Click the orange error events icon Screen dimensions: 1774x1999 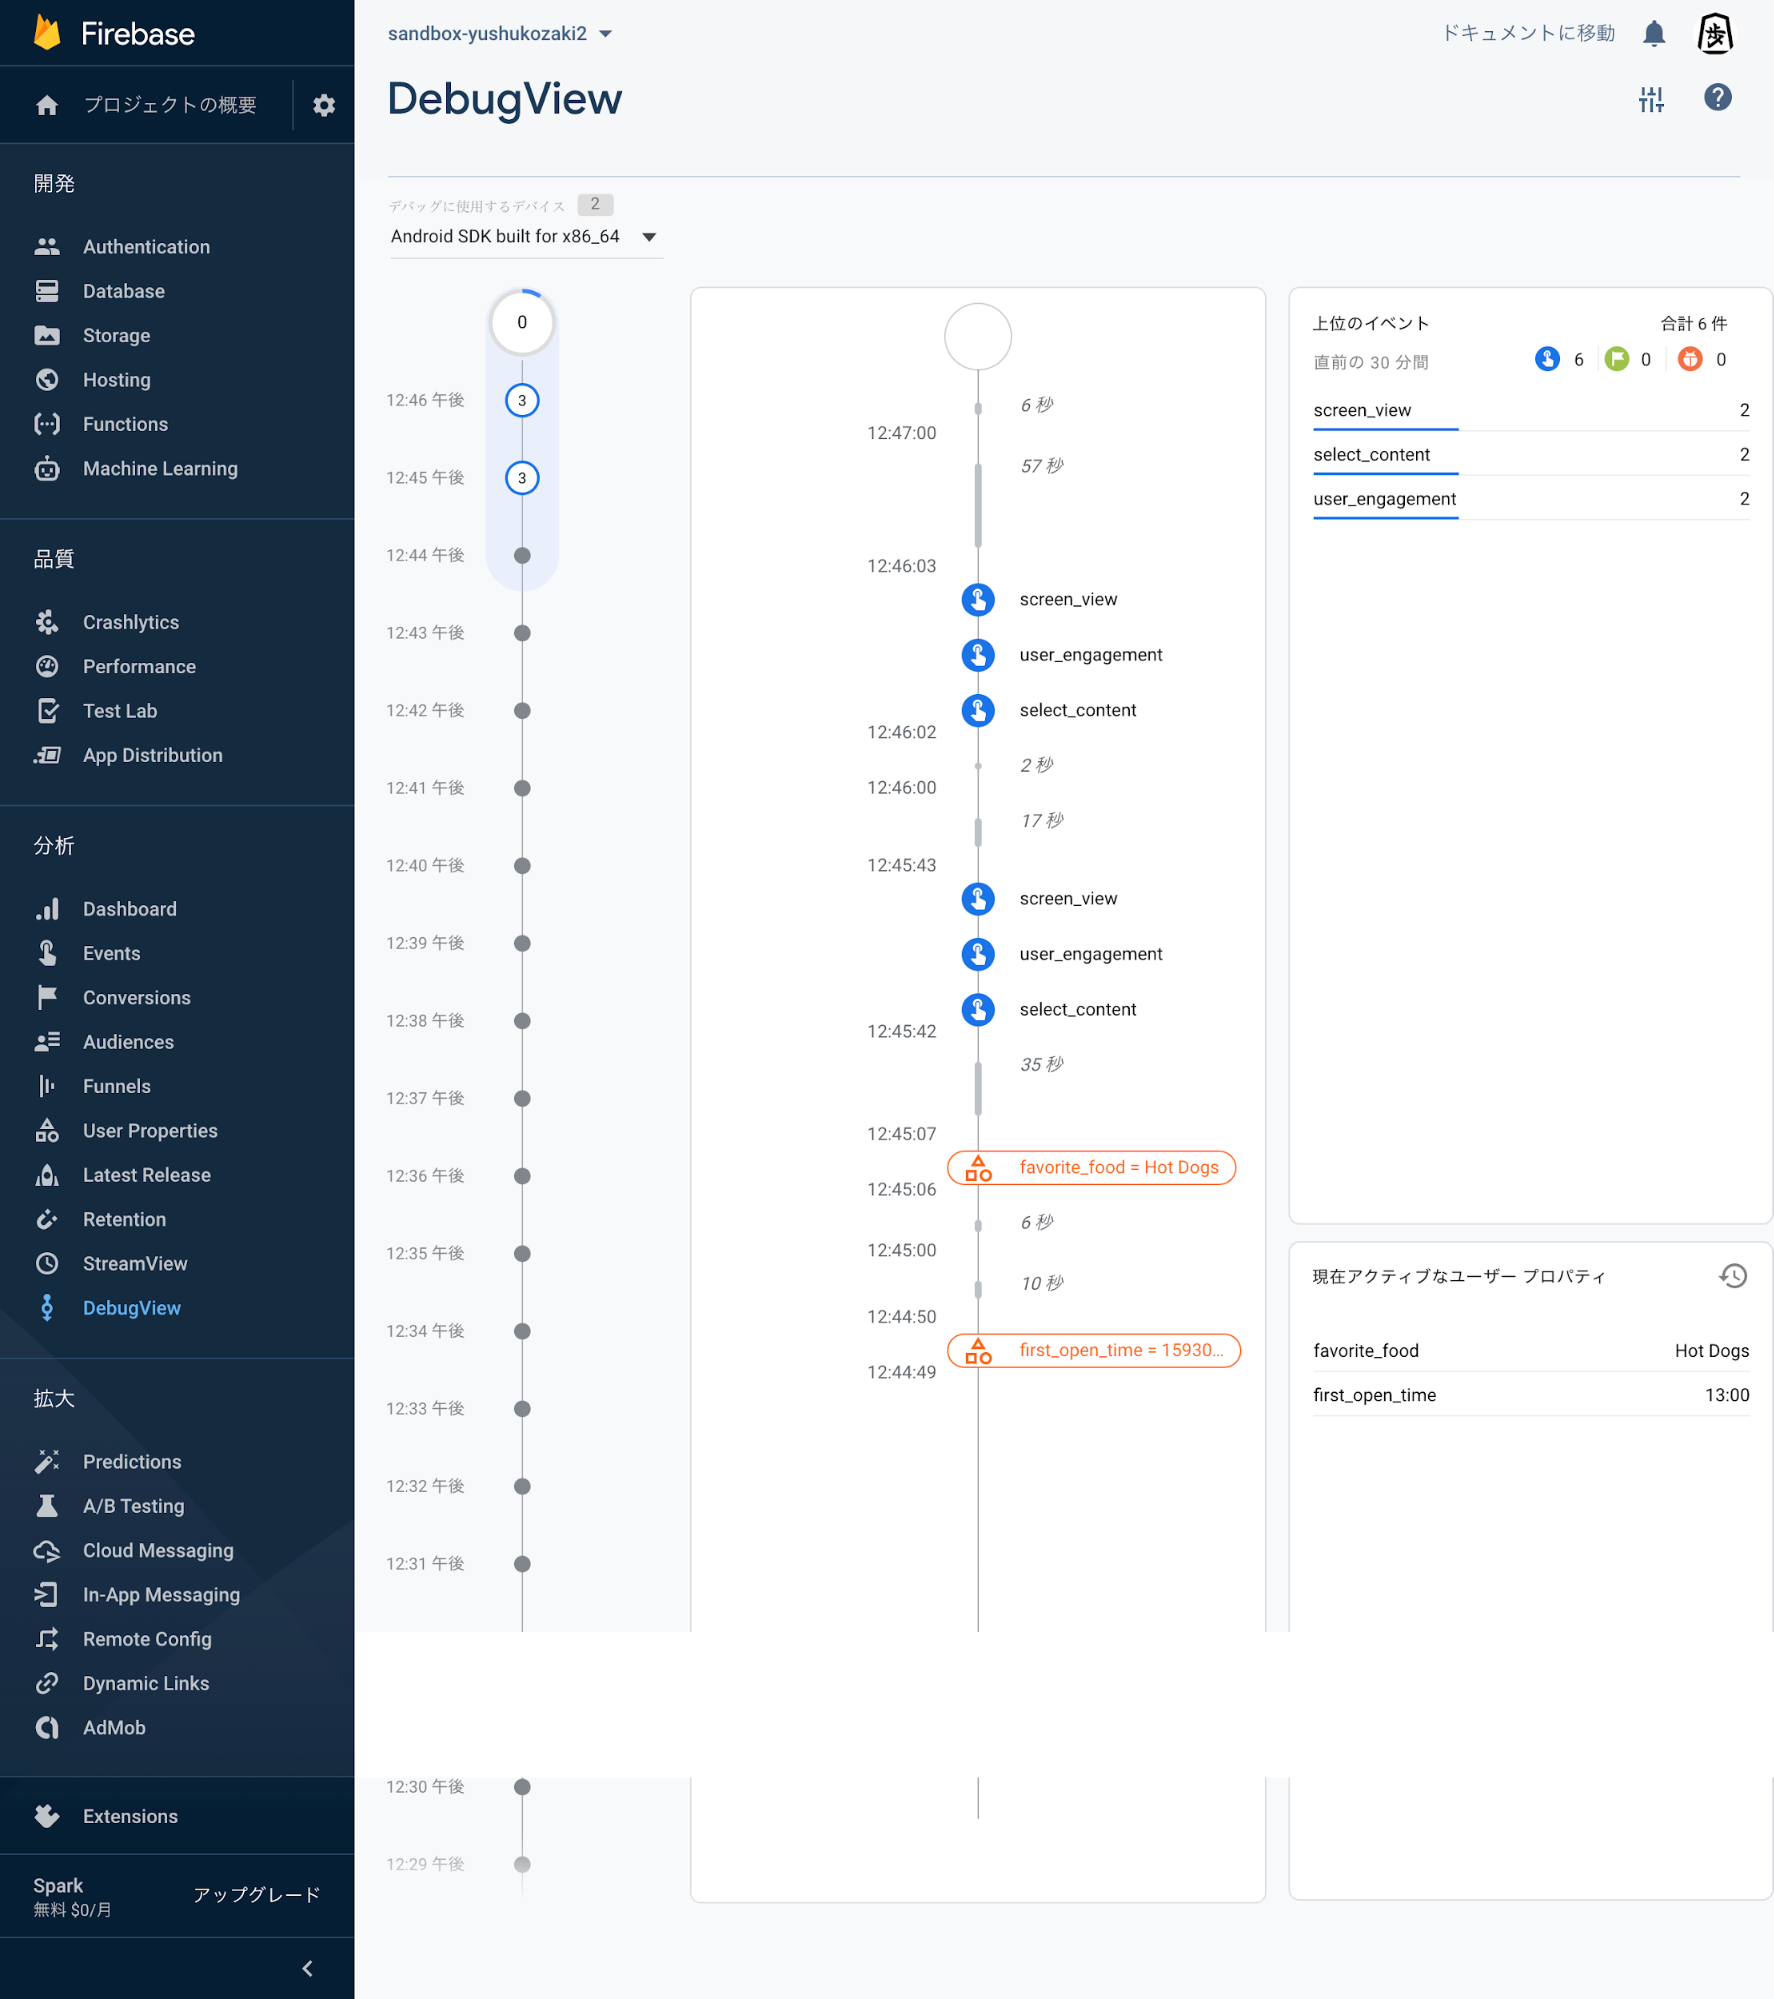pos(1689,359)
